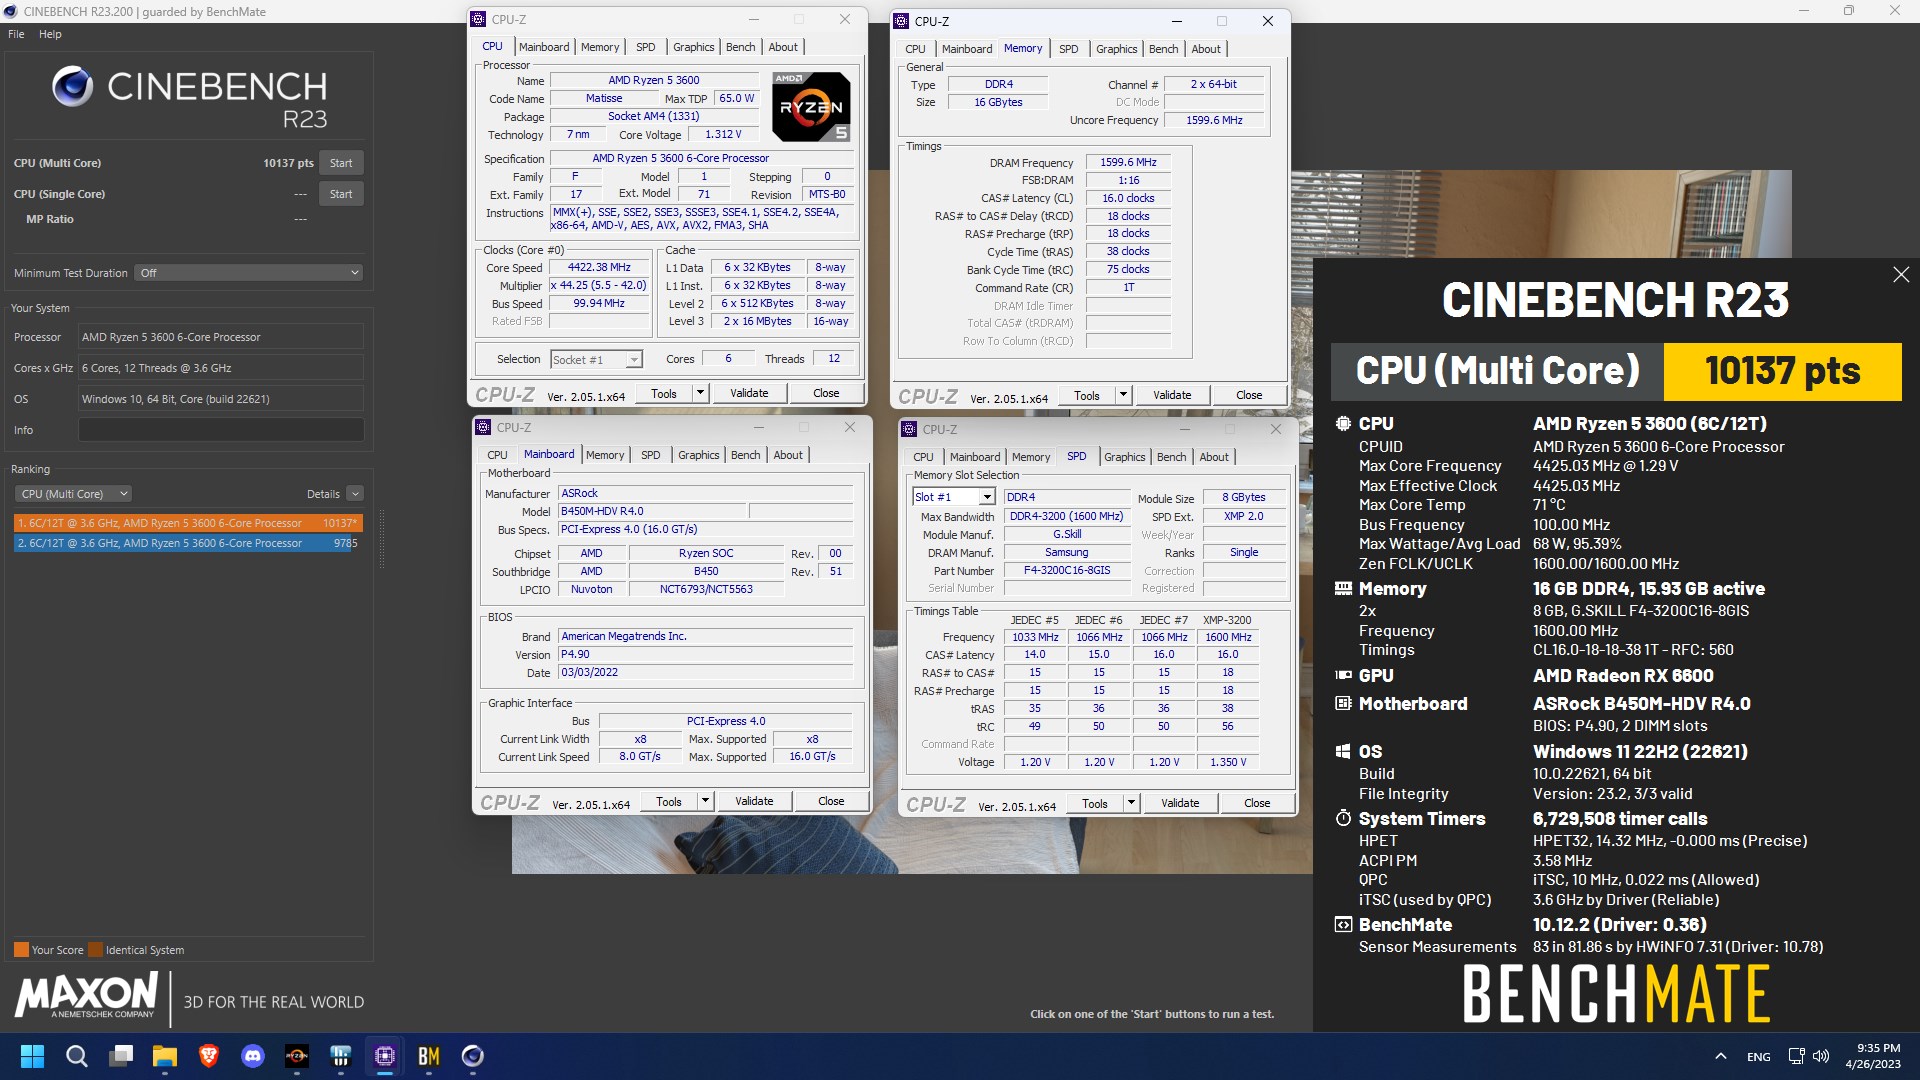Screen dimensions: 1920x1080
Task: Select second ranking entry with 9785 score
Action: tap(188, 543)
